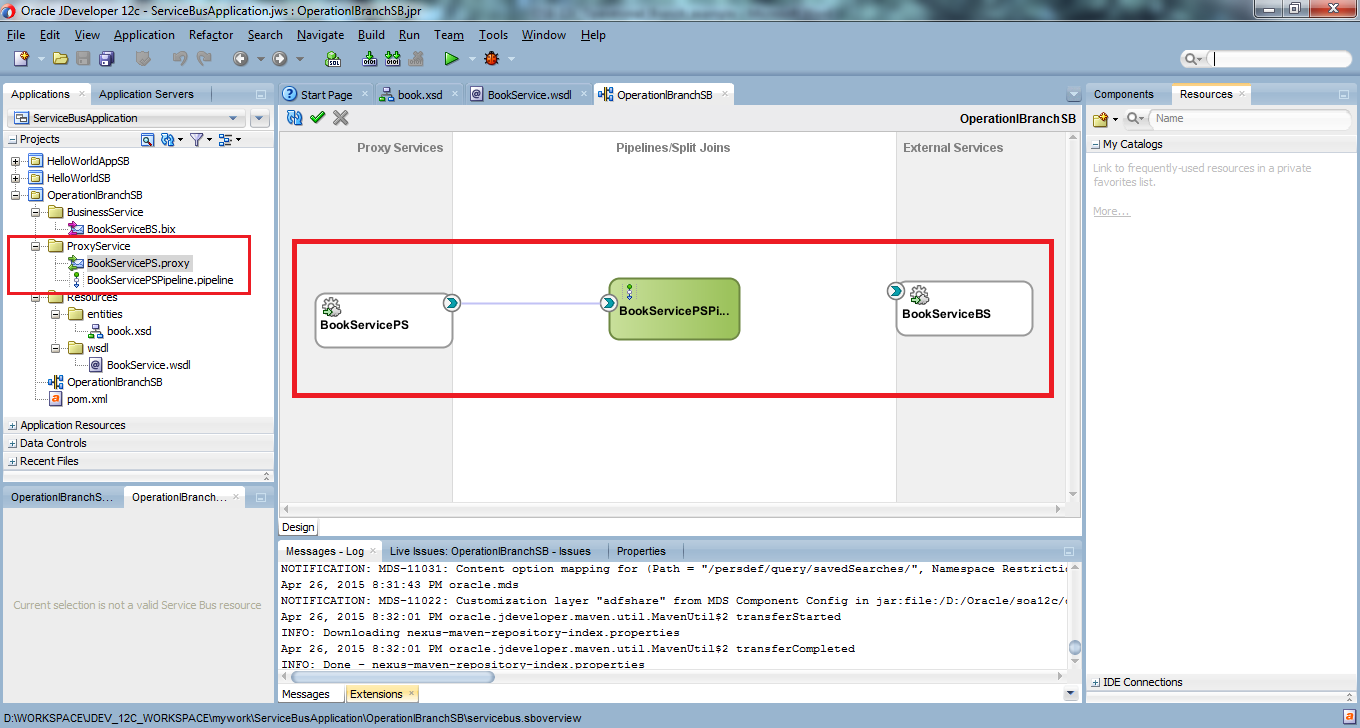
Task: Click the Navigator display options icon
Action: 225,139
